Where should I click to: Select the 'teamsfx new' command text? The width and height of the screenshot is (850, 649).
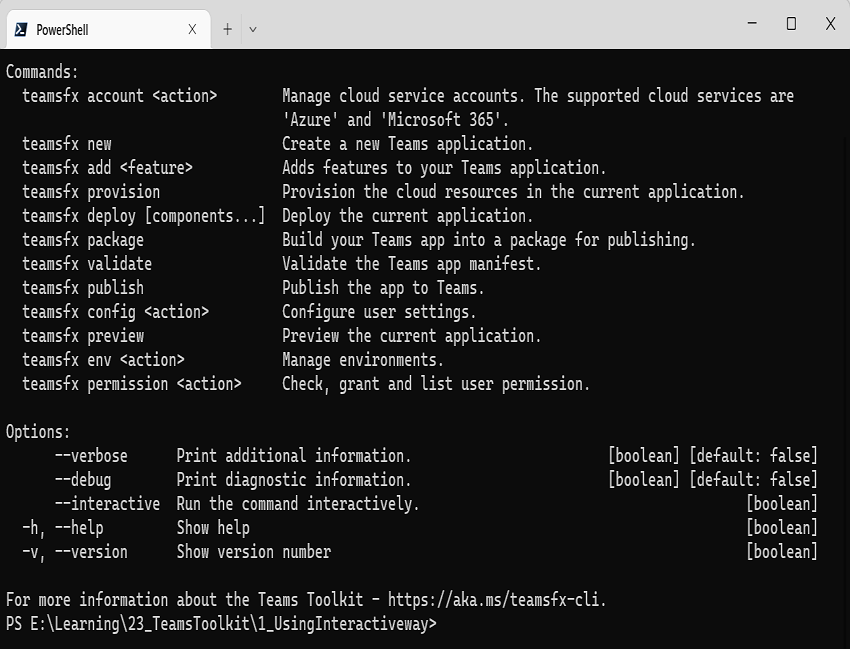tap(65, 144)
